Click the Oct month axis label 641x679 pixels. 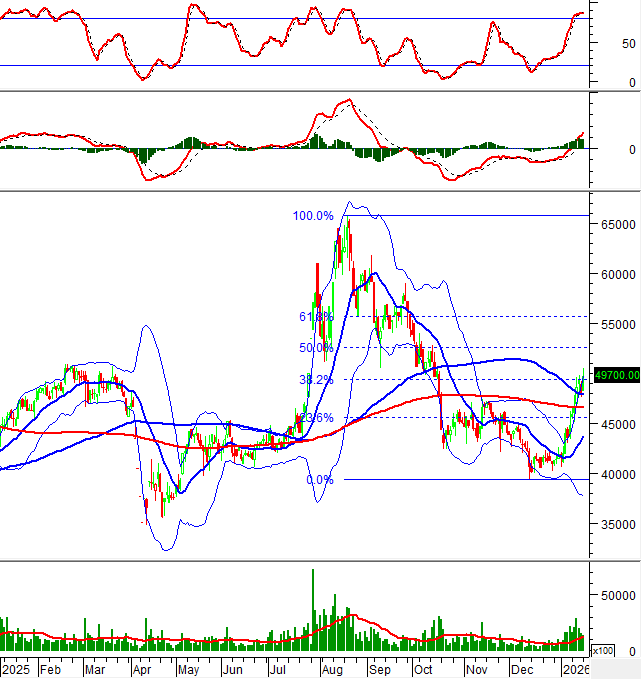[424, 668]
